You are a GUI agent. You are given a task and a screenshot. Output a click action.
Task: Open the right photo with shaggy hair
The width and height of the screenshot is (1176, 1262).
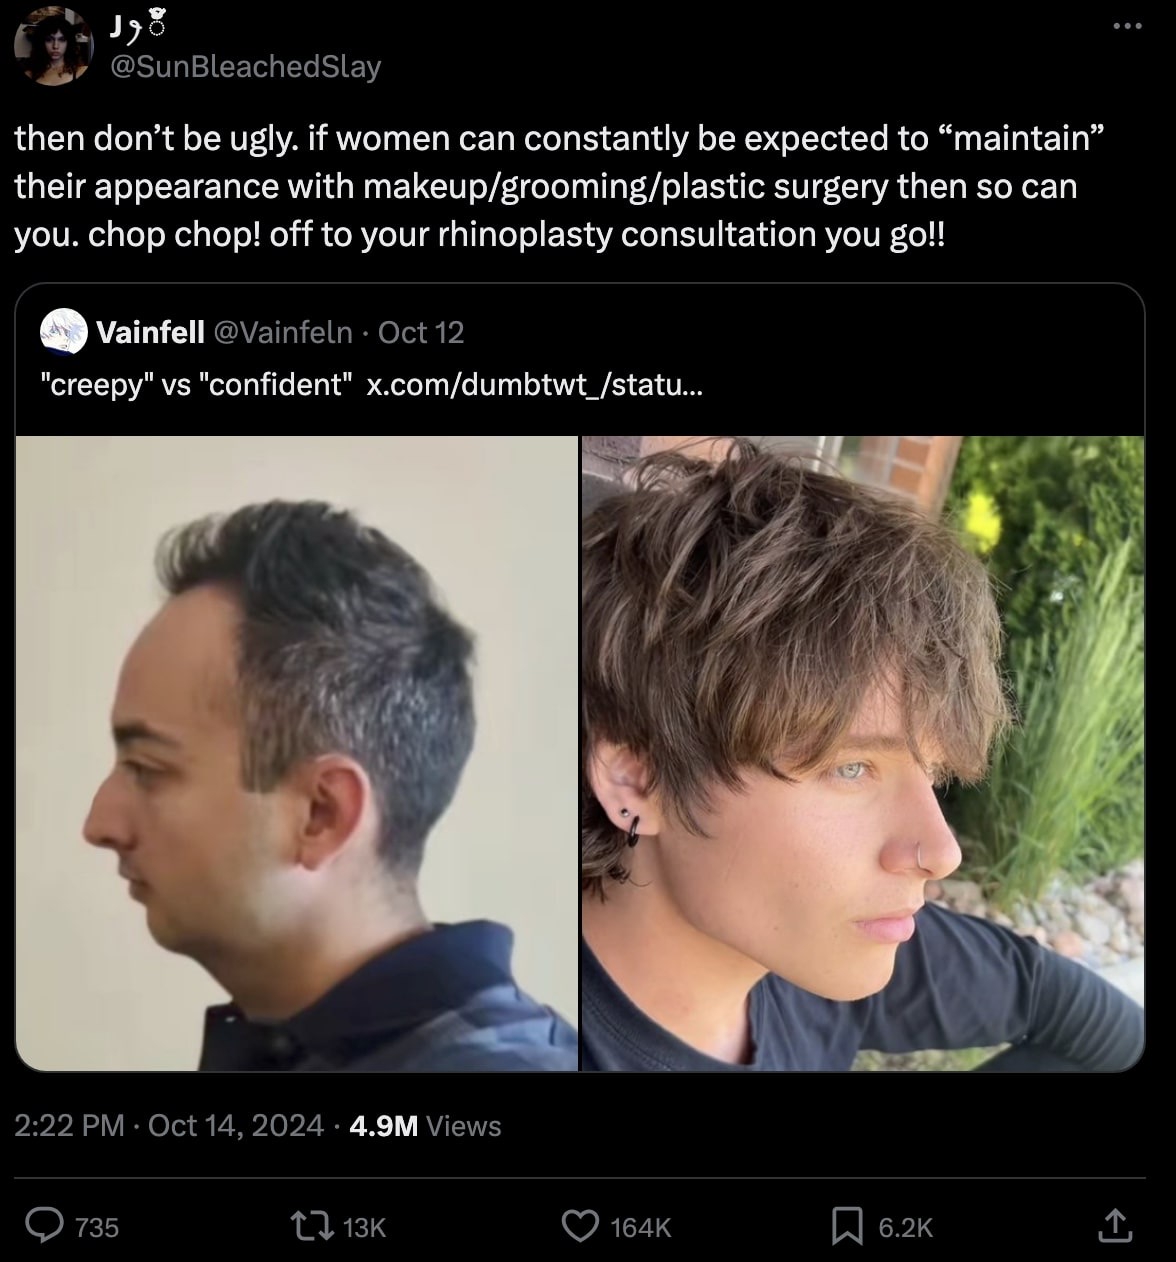862,753
